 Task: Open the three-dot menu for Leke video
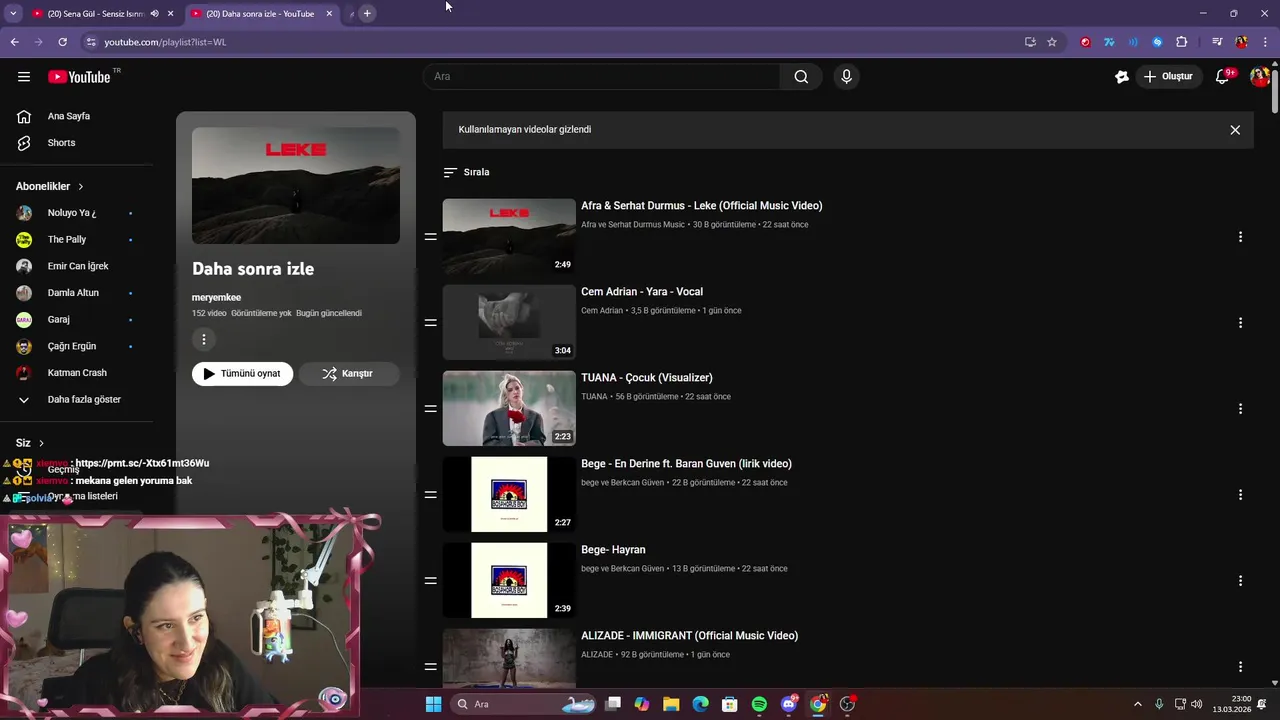tap(1240, 237)
